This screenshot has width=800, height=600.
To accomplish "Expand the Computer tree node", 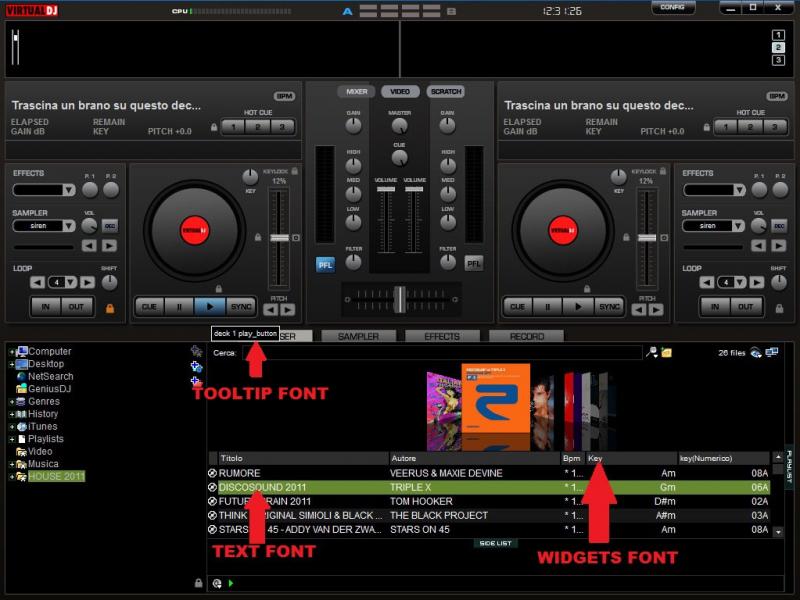I will (x=11, y=352).
